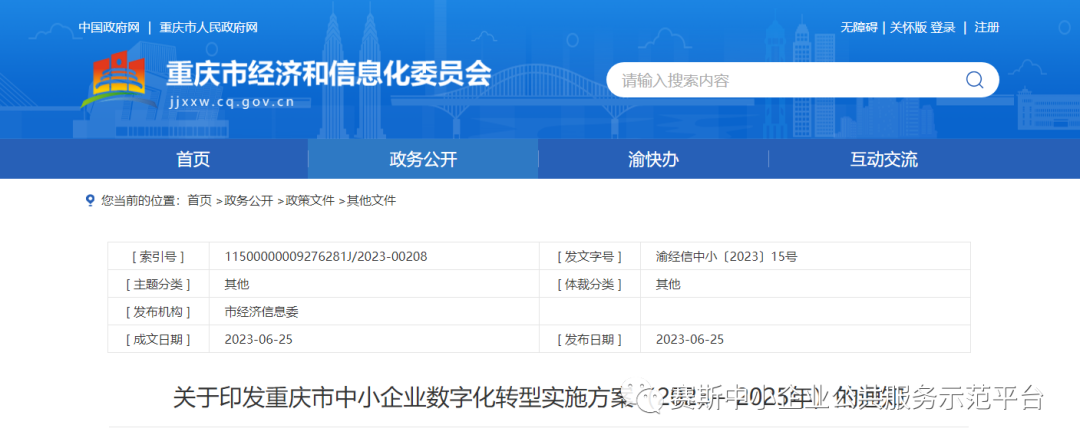Screen dimensions: 1080x445
Task: Click the location pin icon in breadcrumb
Action: click(89, 200)
